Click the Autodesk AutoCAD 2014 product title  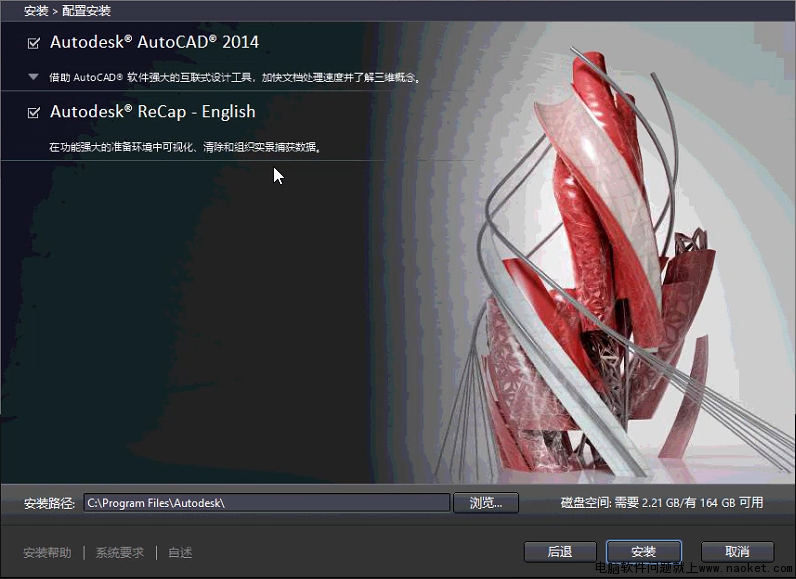pyautogui.click(x=154, y=42)
